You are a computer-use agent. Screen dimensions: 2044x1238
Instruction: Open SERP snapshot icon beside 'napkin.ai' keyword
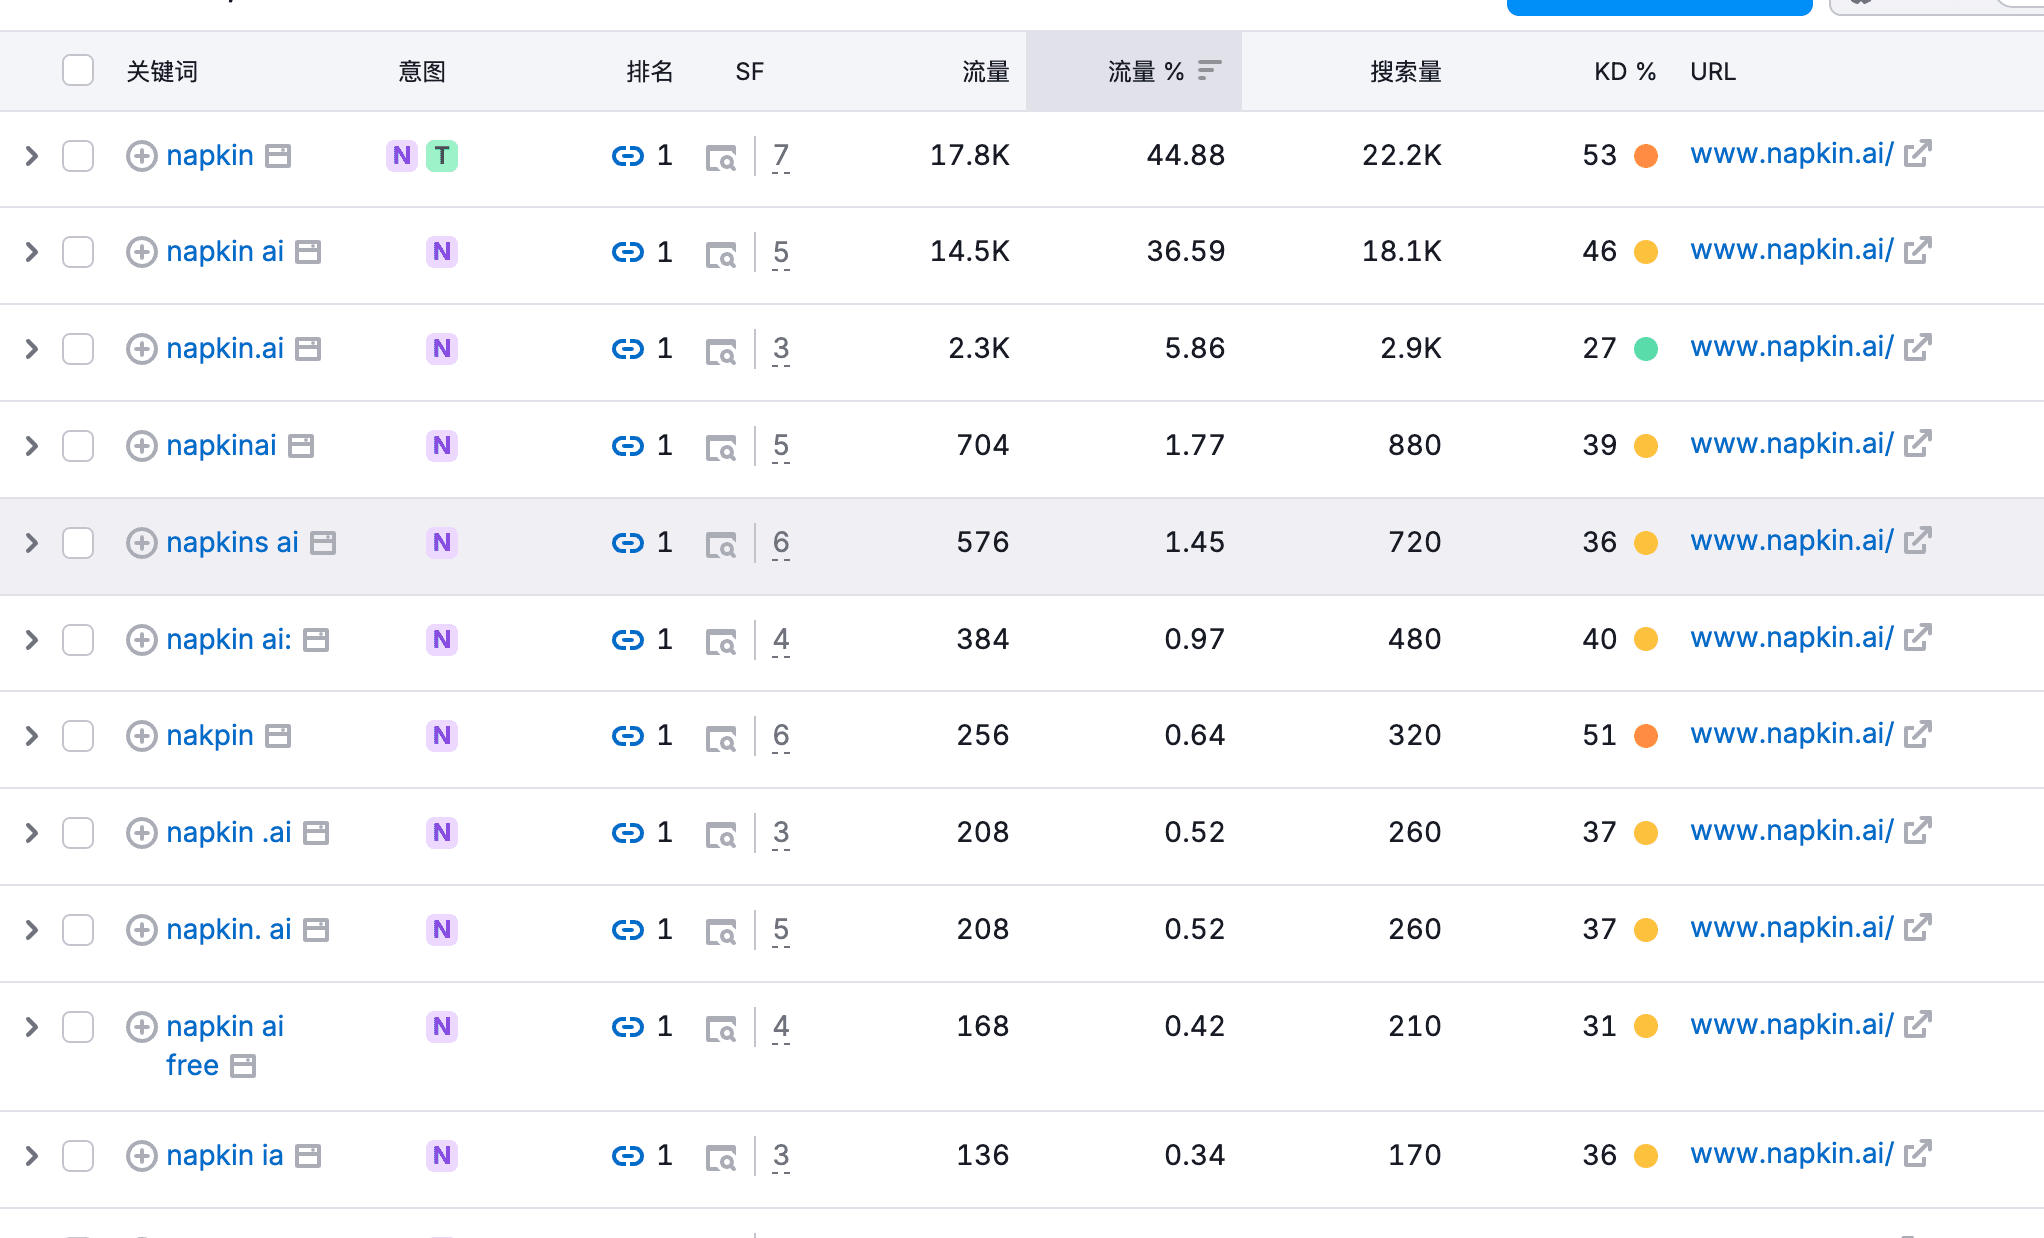308,349
